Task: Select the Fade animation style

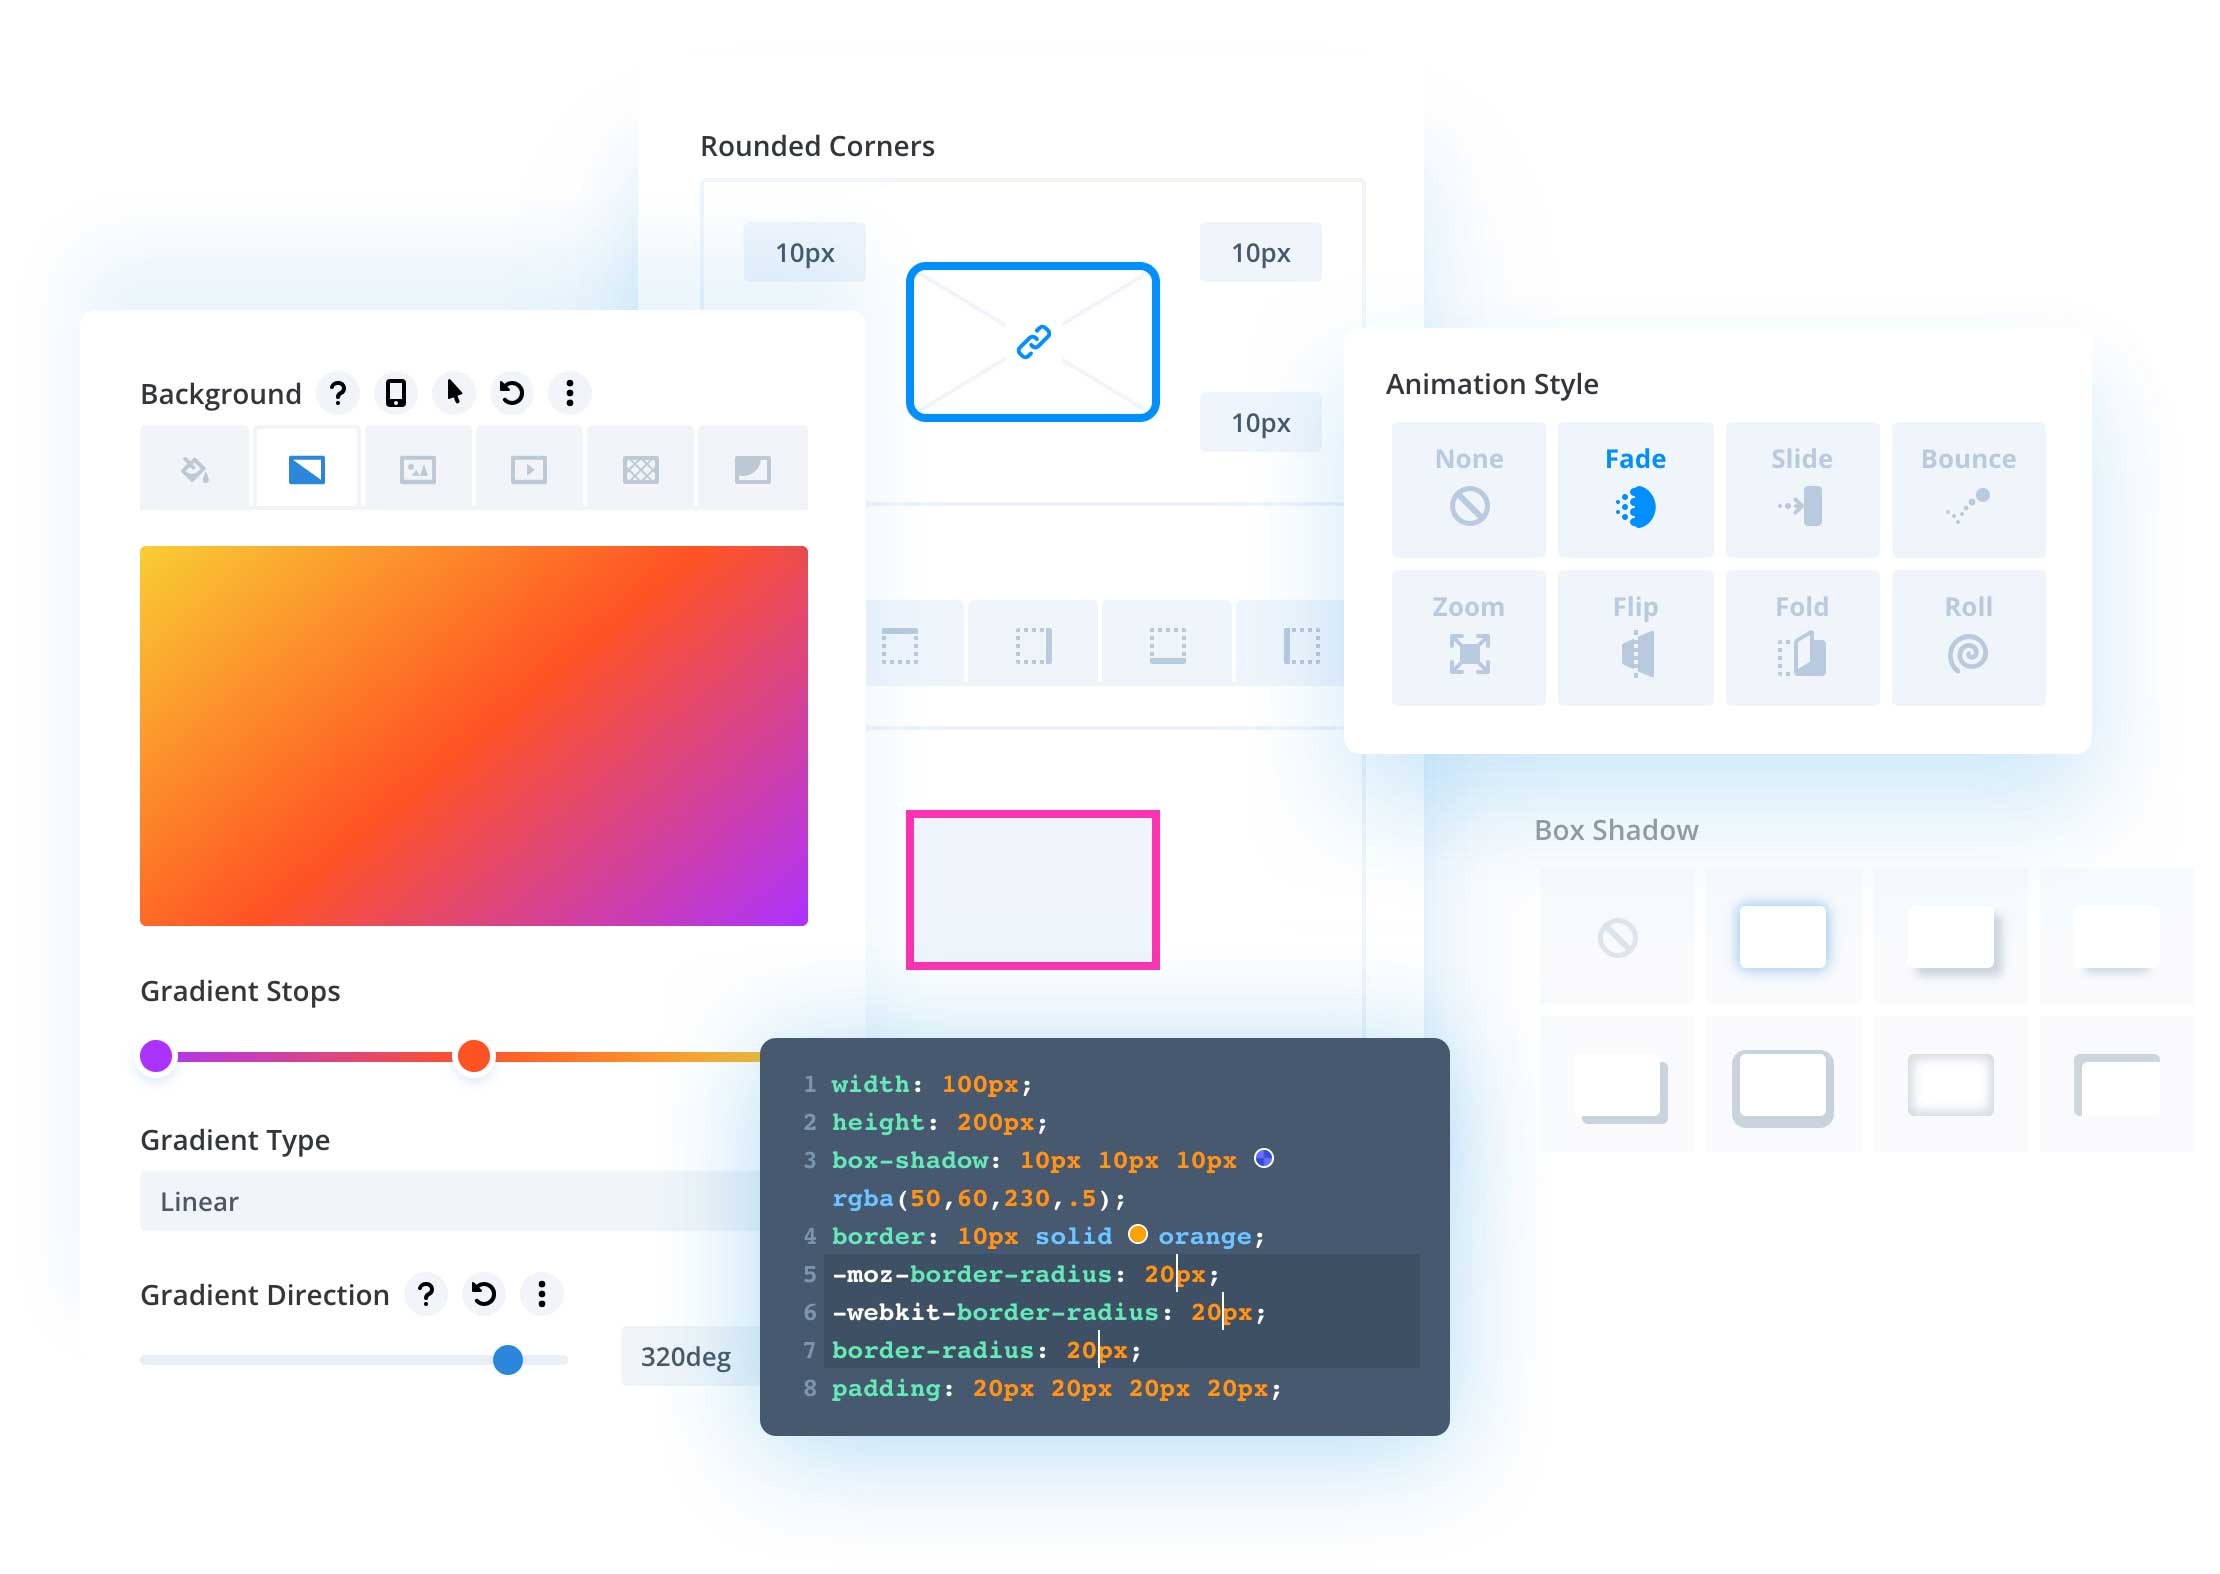Action: pos(1630,485)
